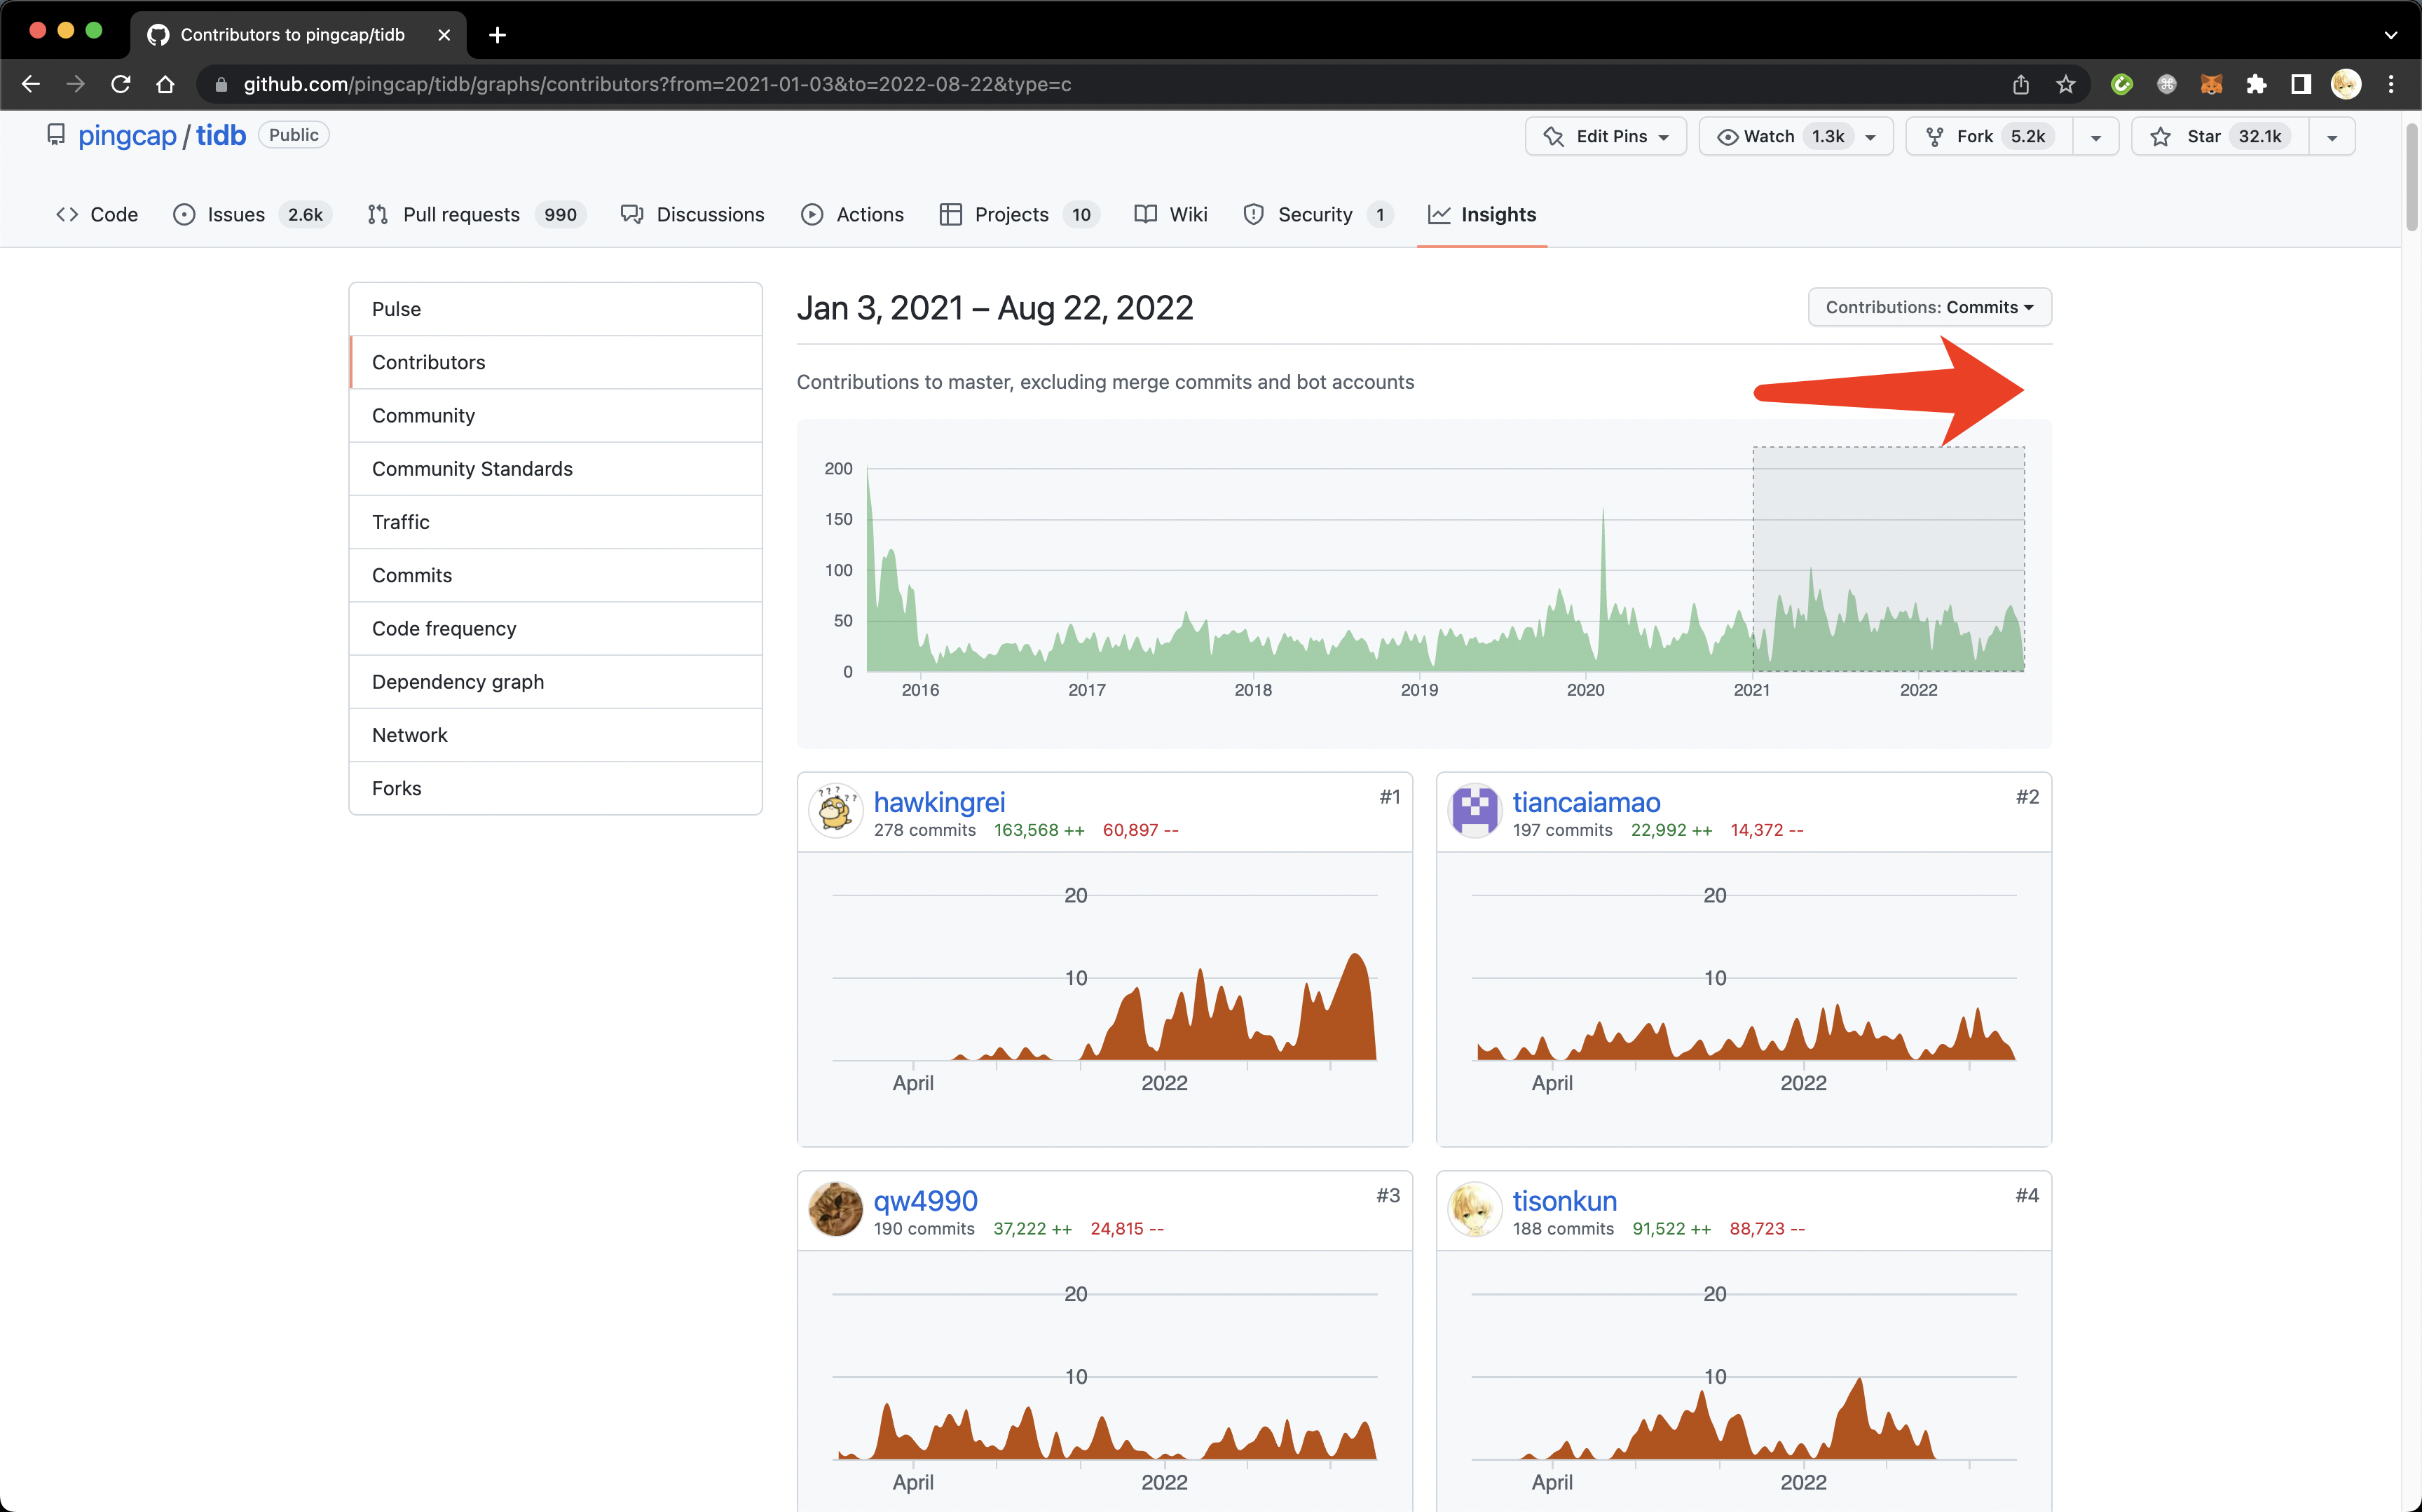Click hawkingrei's avatar image
This screenshot has width=2422, height=1512.
835,810
